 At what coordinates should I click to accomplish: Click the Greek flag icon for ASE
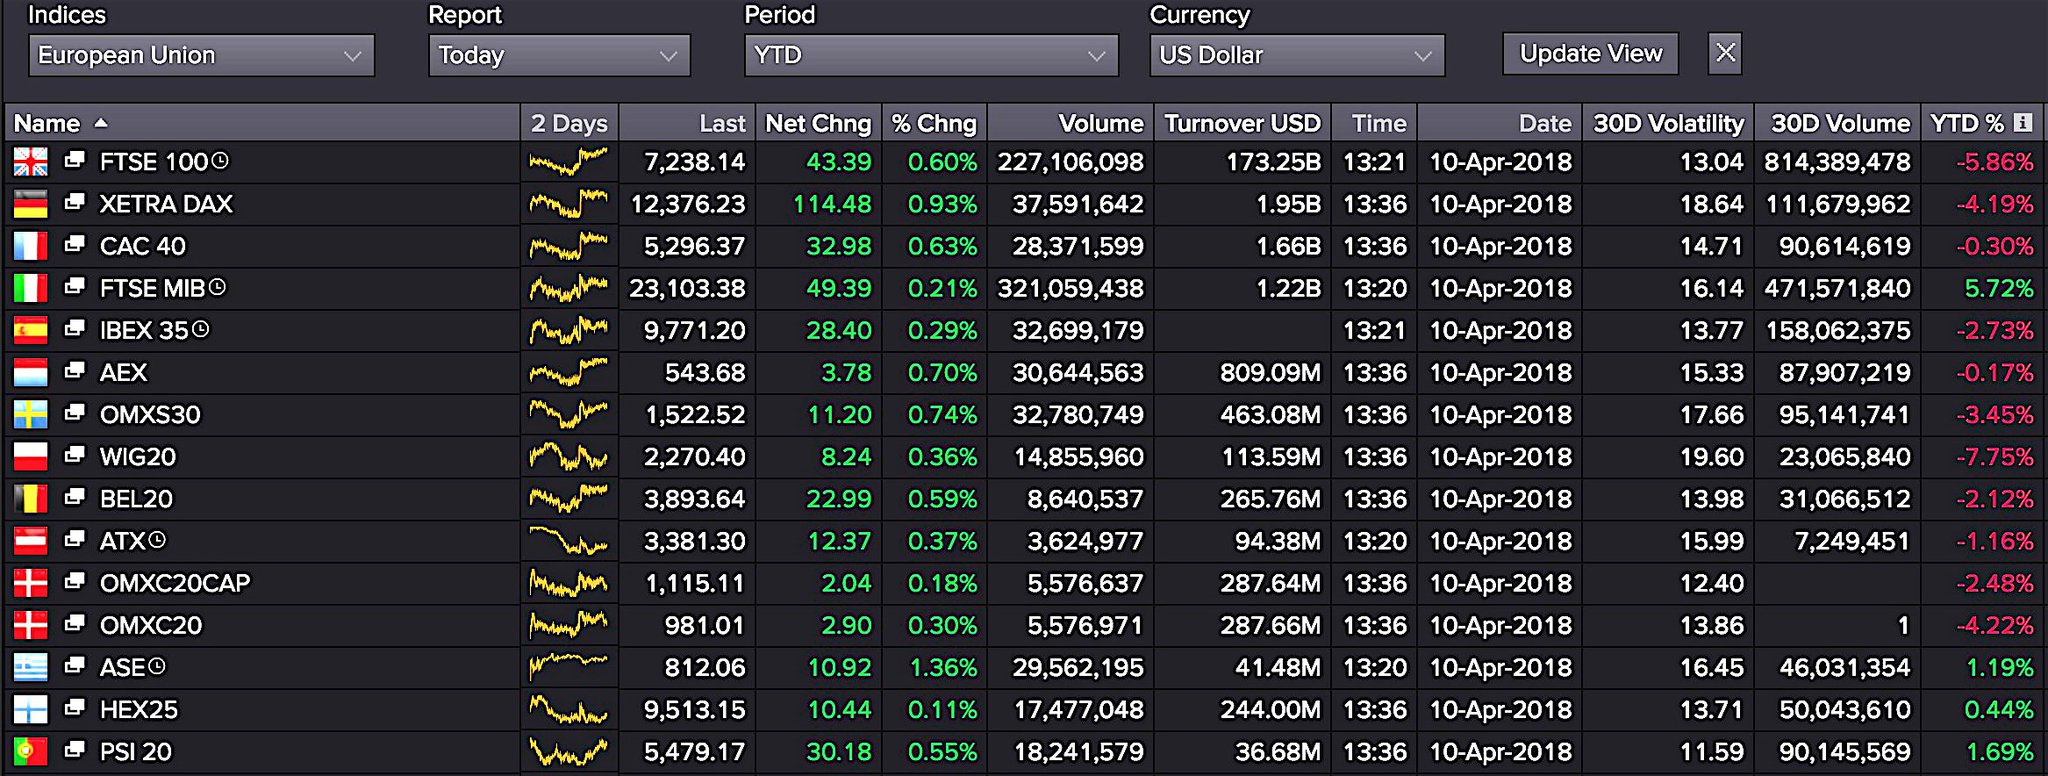point(30,667)
